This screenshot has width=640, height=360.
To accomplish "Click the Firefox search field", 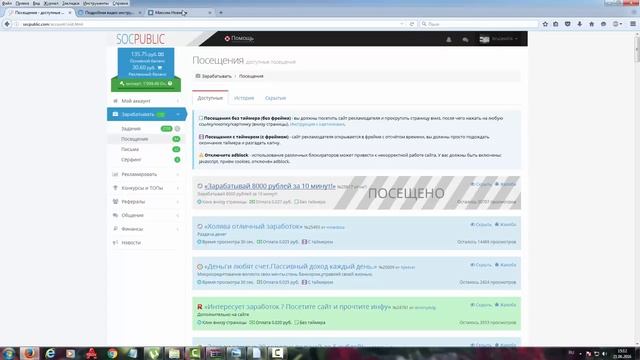I will coord(479,24).
